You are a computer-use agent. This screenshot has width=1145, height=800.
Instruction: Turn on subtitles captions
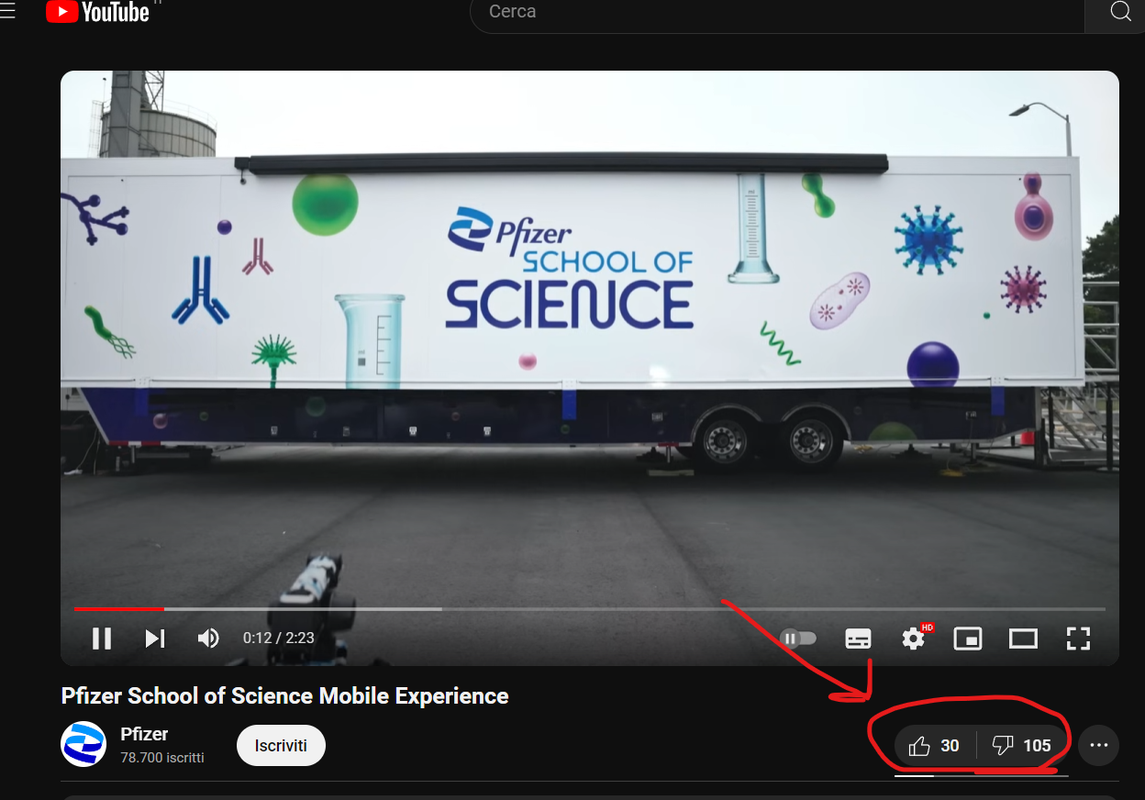[858, 639]
